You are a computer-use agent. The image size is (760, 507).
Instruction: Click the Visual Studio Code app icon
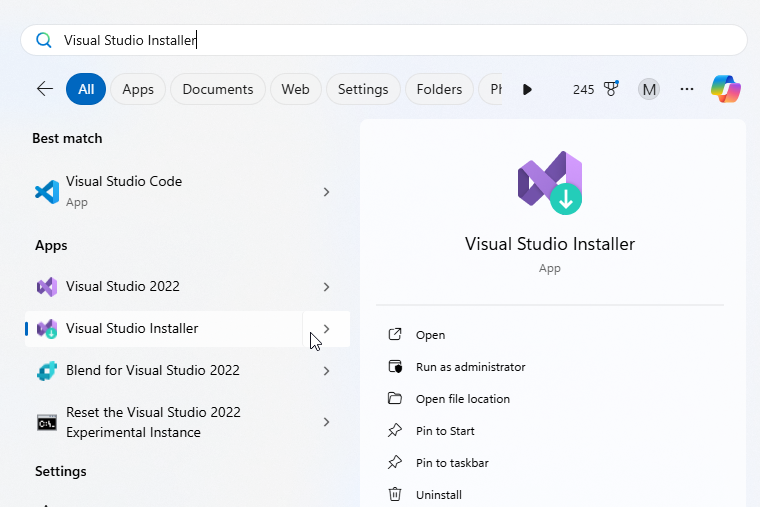(47, 191)
